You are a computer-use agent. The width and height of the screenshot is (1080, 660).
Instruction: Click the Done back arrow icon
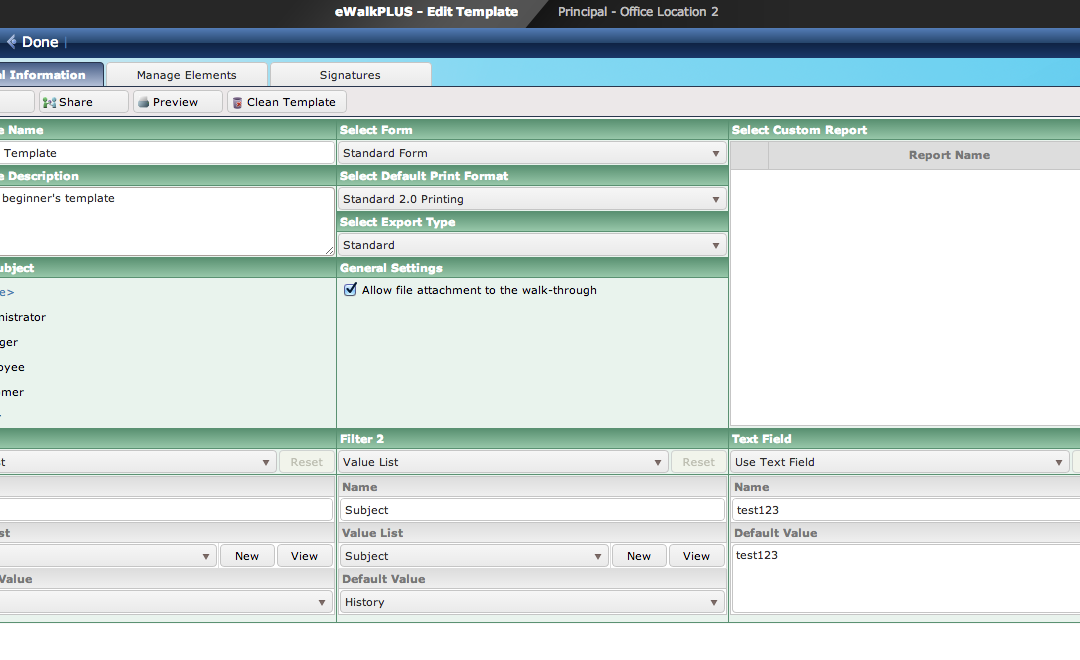point(12,42)
